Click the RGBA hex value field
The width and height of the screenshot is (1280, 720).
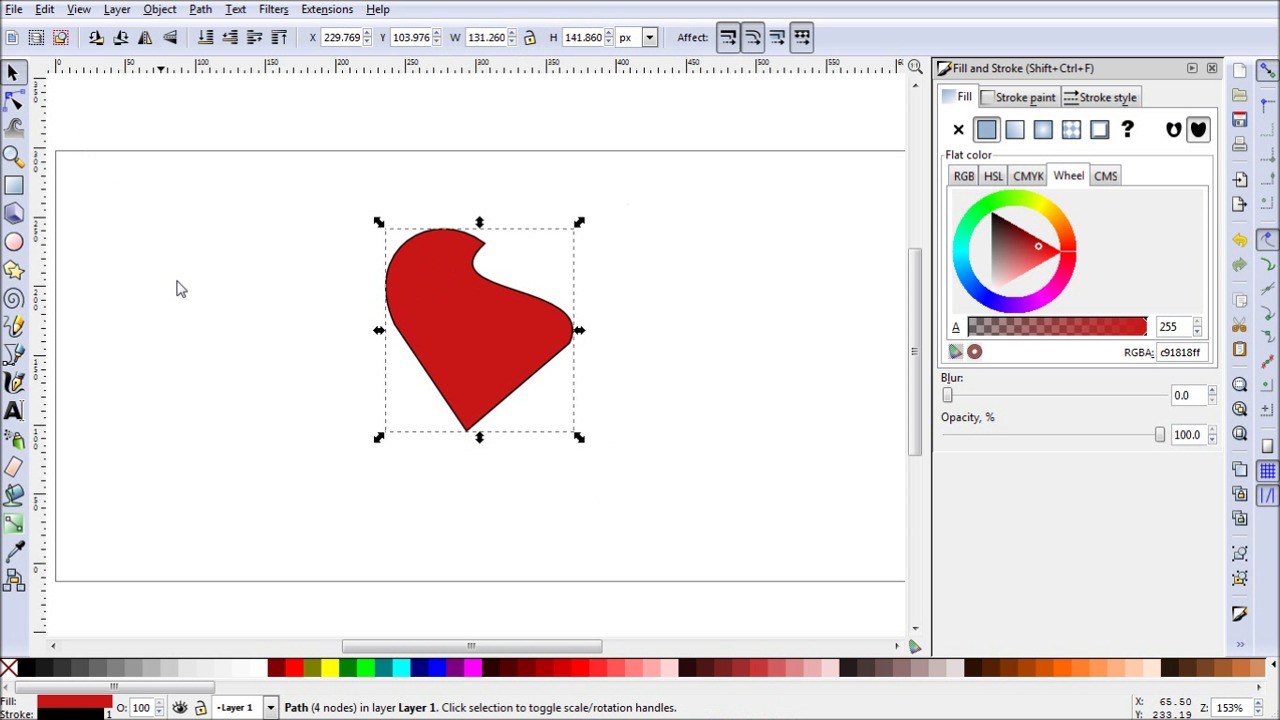tap(1180, 352)
